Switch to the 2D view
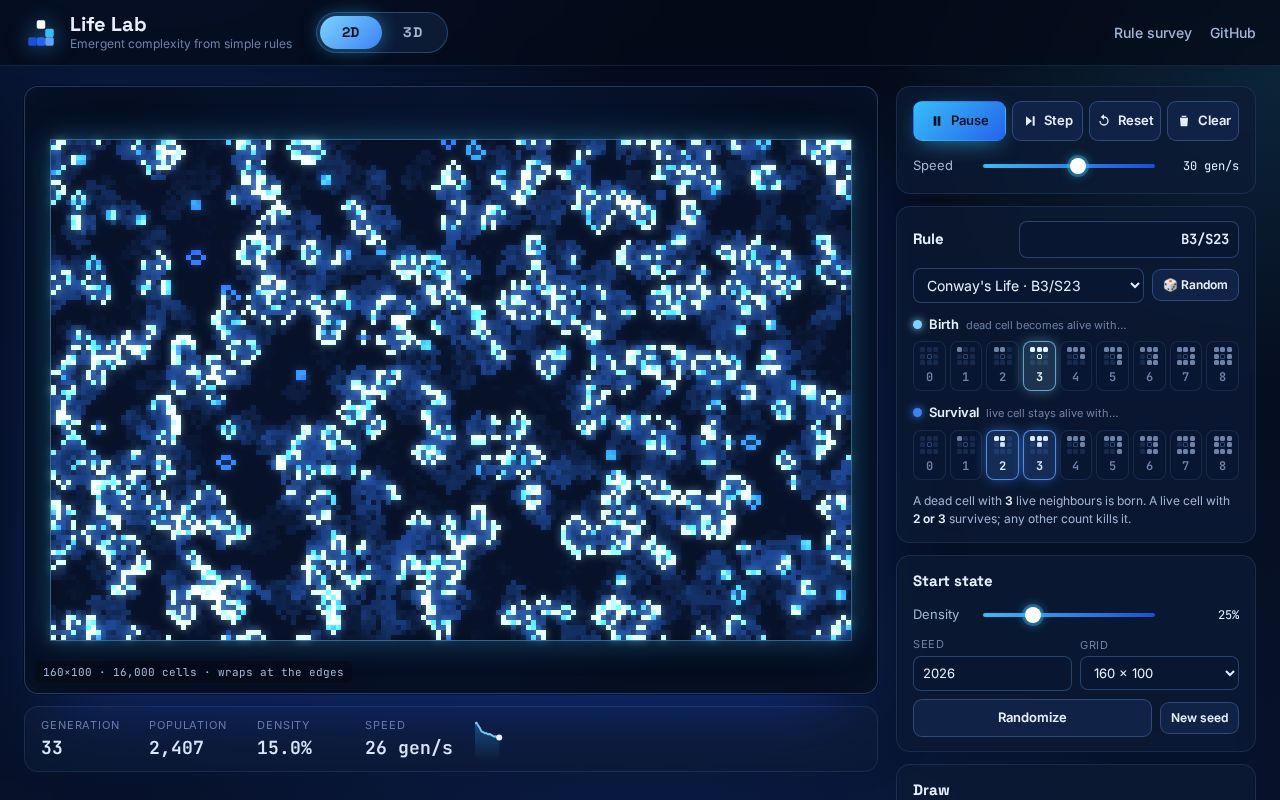 tap(351, 33)
